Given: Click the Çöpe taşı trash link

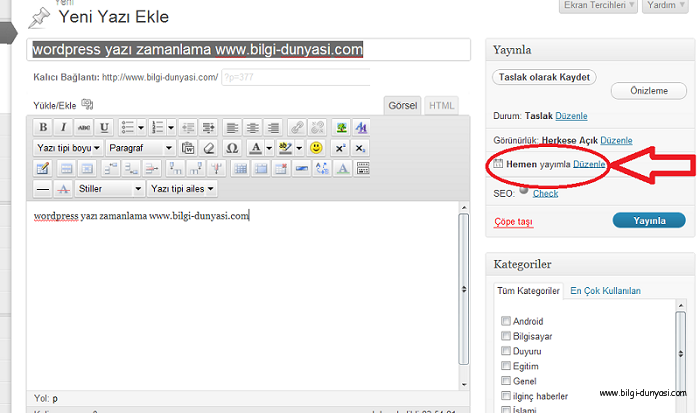Looking at the screenshot, I should pyautogui.click(x=513, y=222).
